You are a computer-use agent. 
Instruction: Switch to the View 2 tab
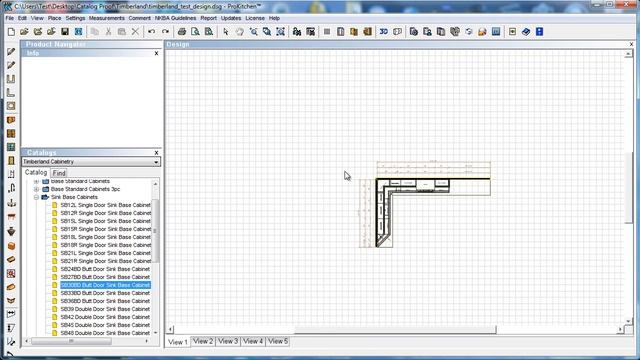(203, 341)
